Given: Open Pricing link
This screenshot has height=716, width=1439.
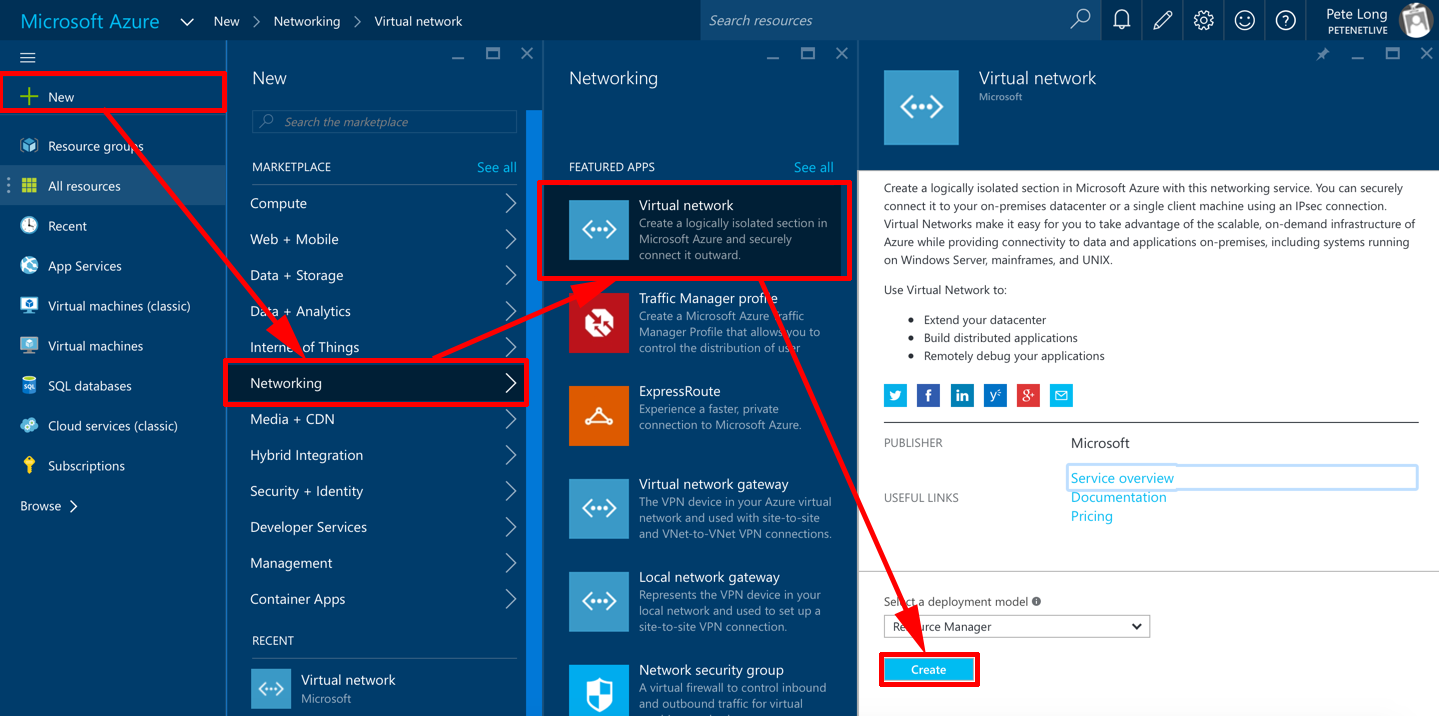Looking at the screenshot, I should click(x=1091, y=516).
